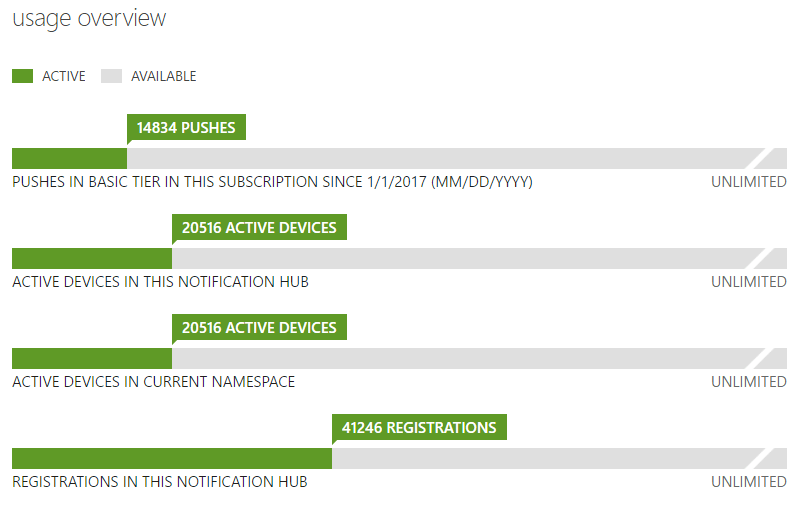Click ACTIVE DEVICES IN CURRENT NAMESPACE text
The height and width of the screenshot is (508, 806).
pos(154,382)
